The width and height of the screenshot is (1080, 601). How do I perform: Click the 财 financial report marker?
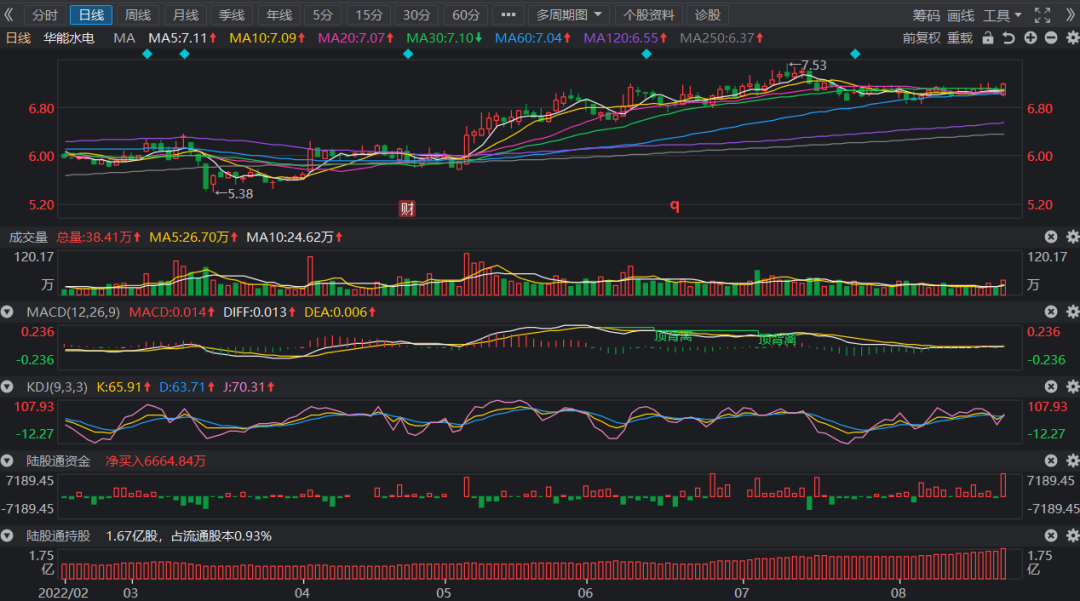click(x=407, y=208)
